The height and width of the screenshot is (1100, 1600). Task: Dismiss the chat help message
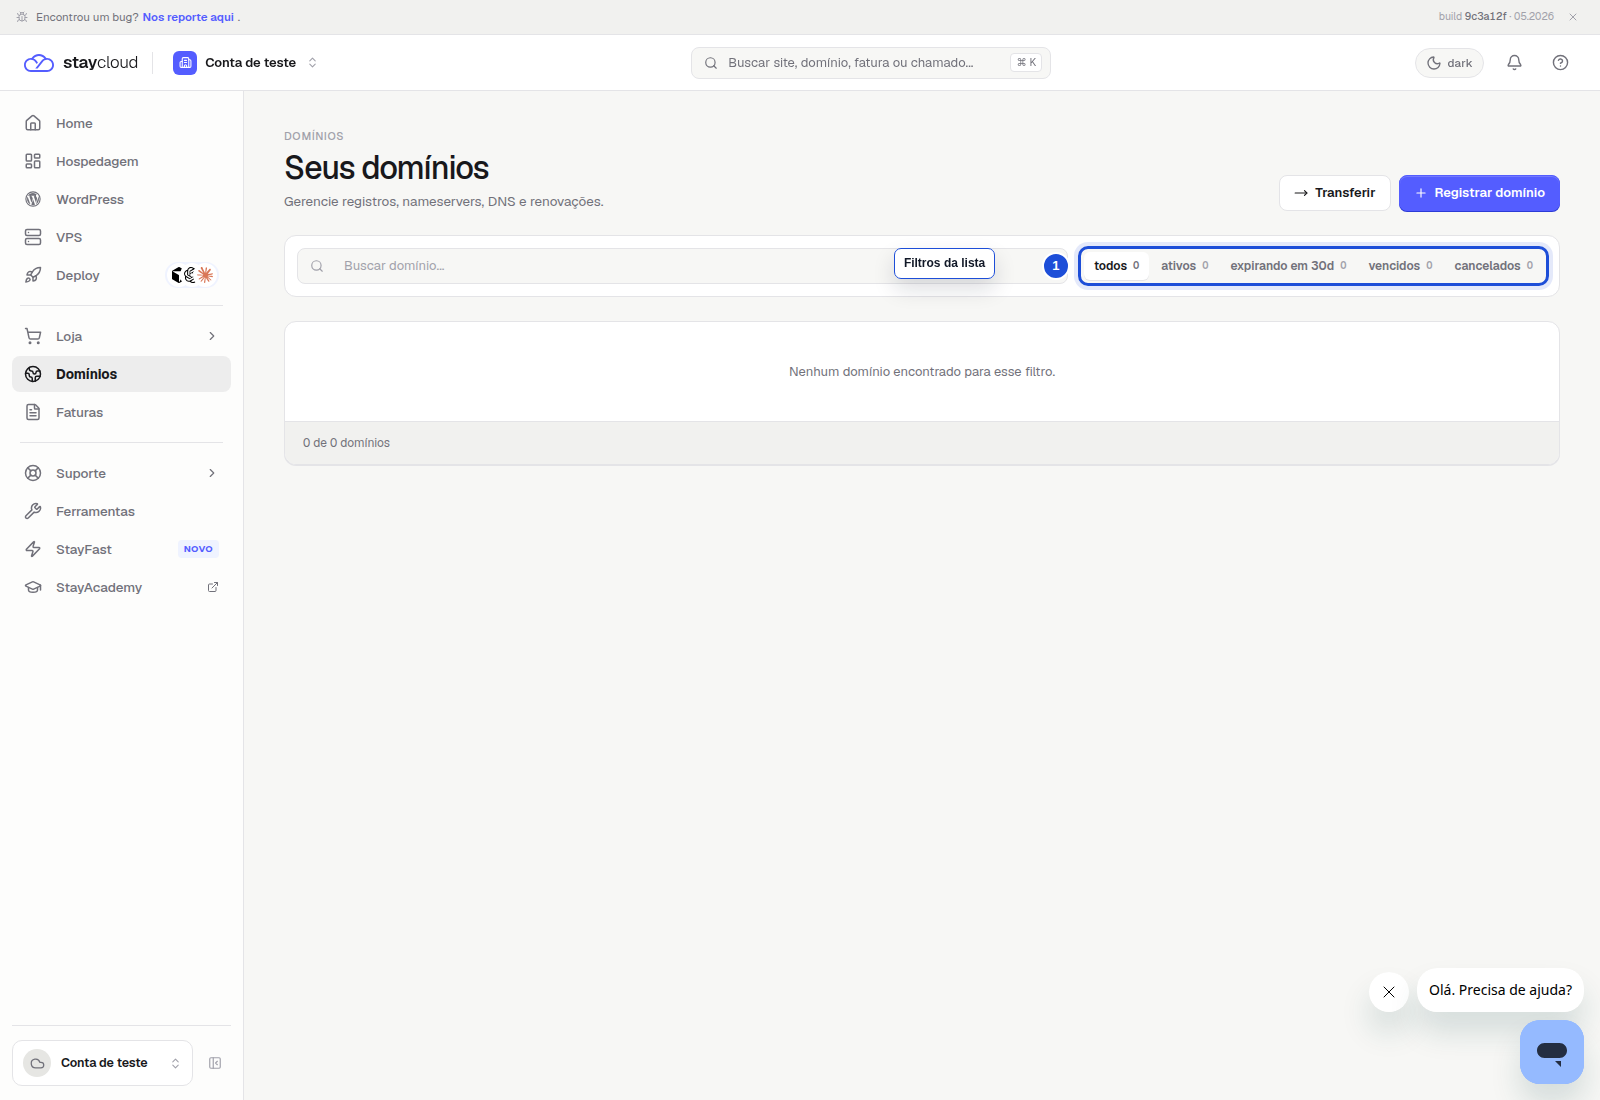click(x=1388, y=992)
